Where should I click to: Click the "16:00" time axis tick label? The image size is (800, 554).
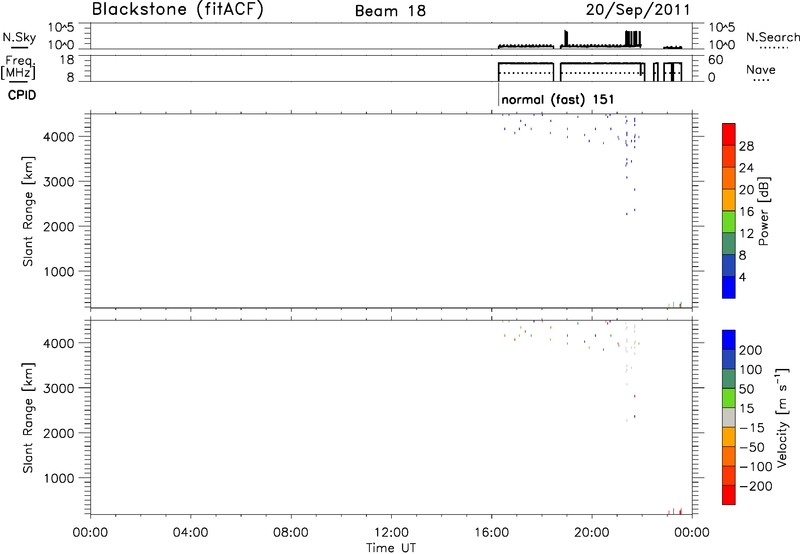click(x=491, y=533)
